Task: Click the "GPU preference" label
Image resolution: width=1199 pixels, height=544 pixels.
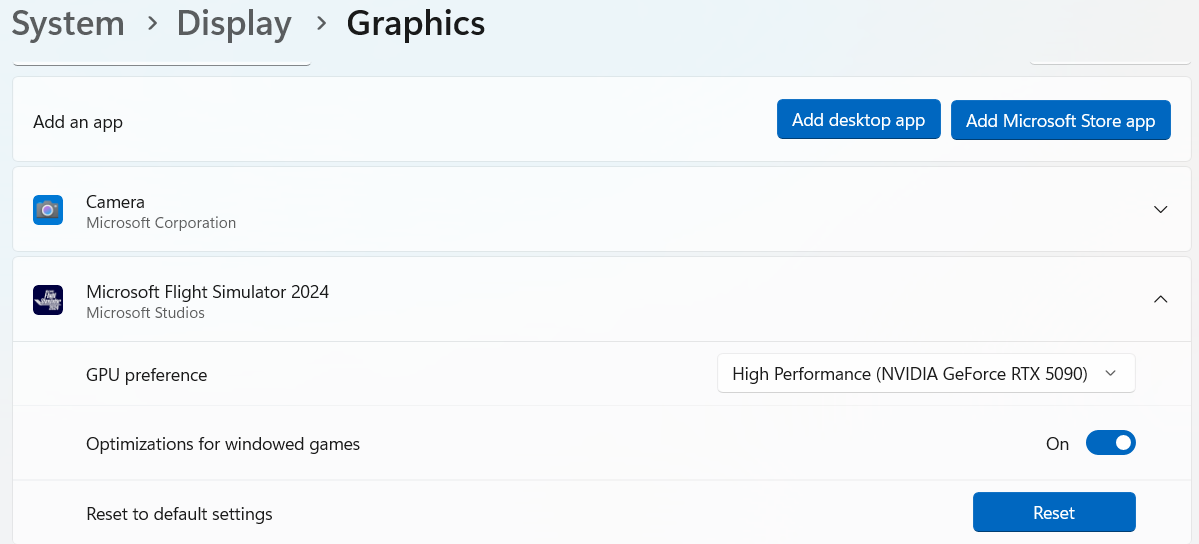Action: coord(147,375)
